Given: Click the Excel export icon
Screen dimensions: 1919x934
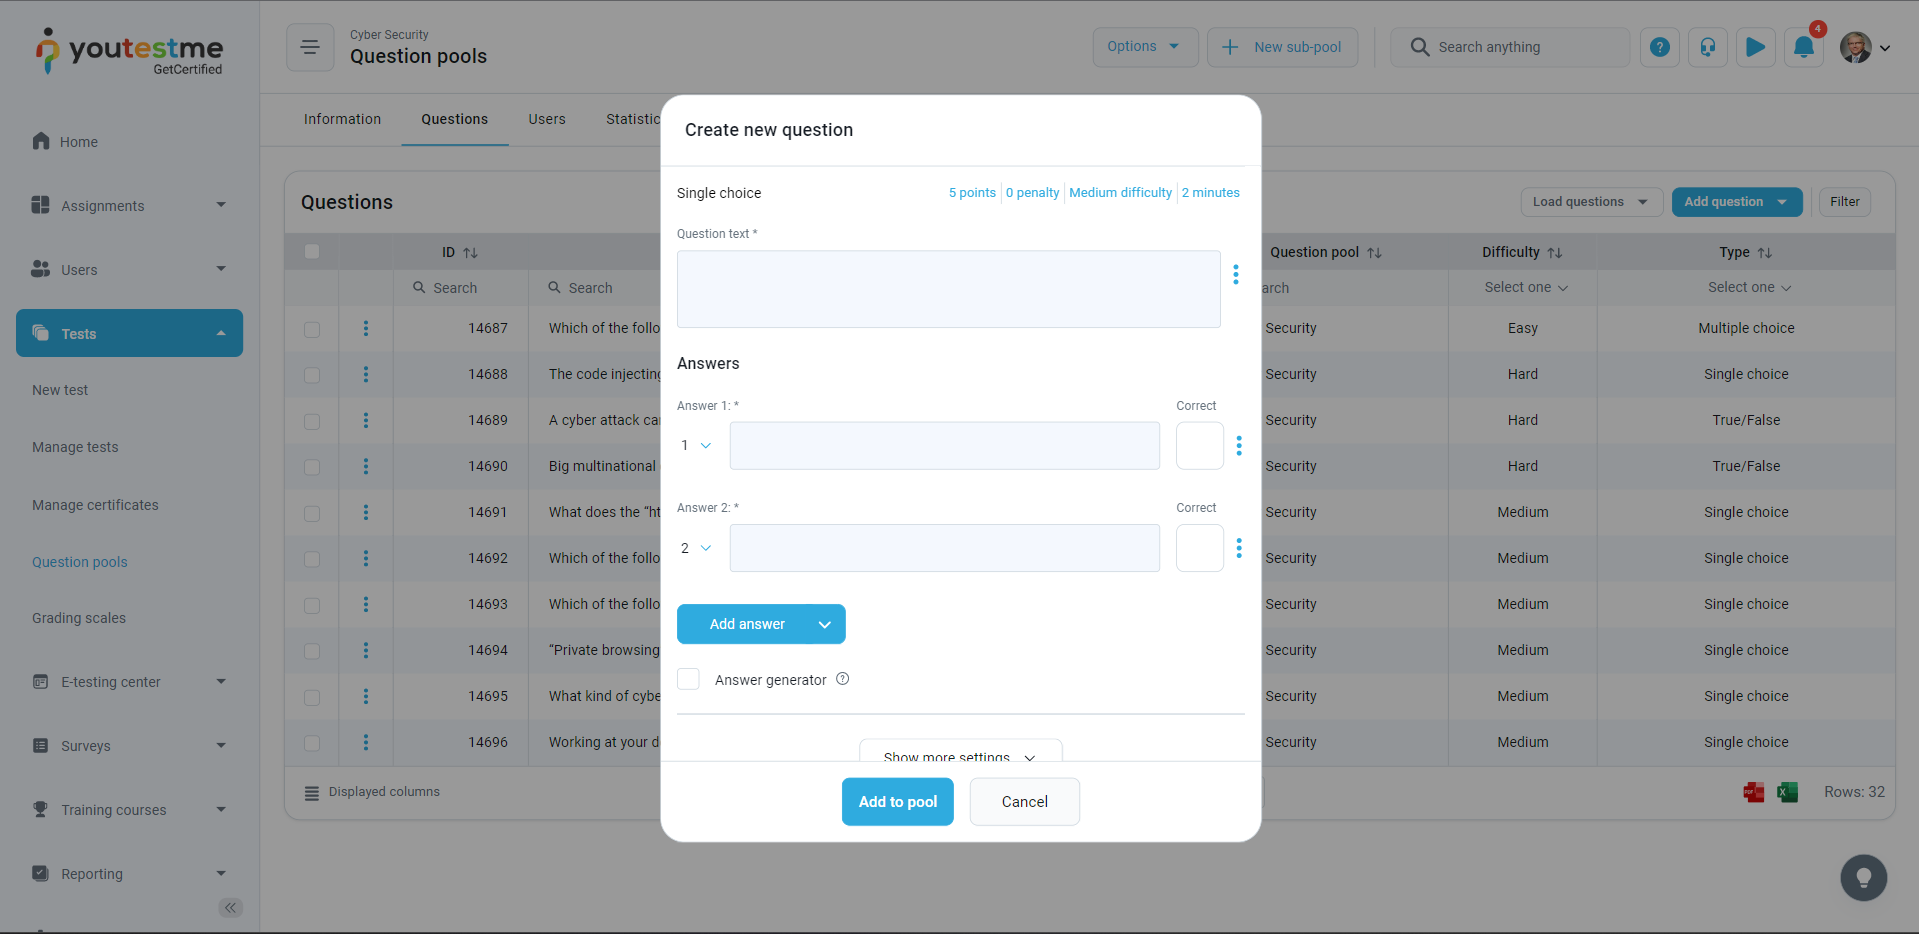Looking at the screenshot, I should pos(1787,792).
